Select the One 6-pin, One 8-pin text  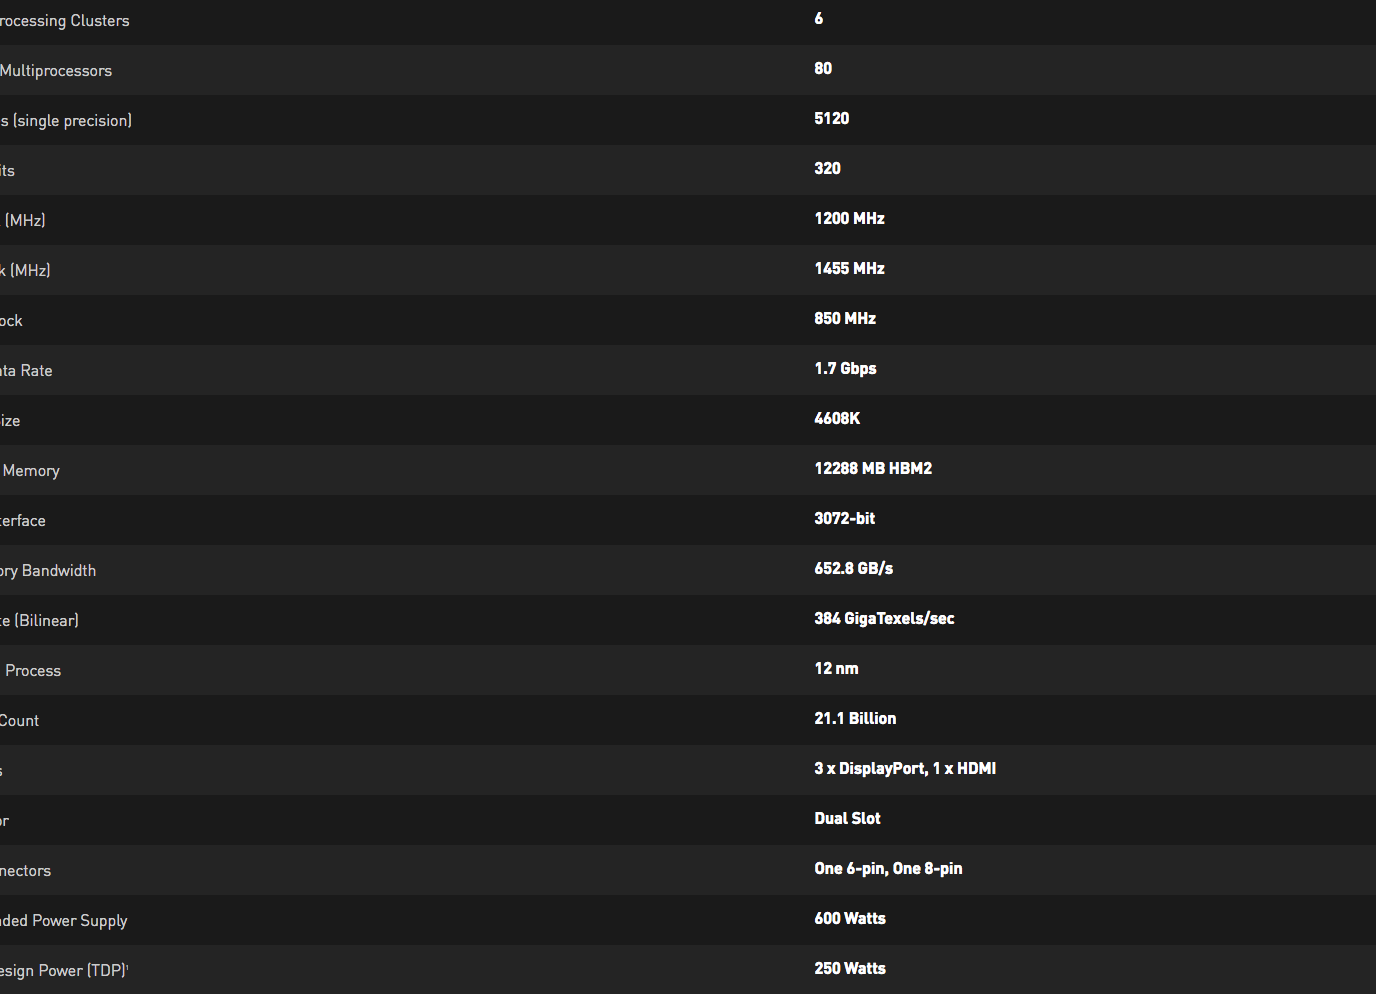pos(888,868)
